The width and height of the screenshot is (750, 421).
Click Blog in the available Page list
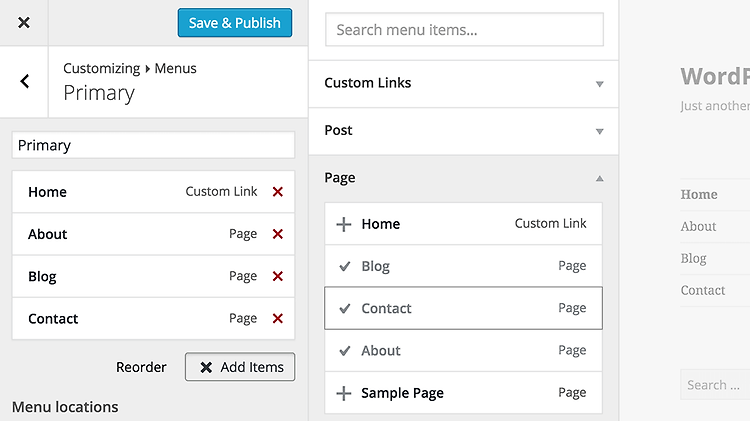(x=463, y=266)
